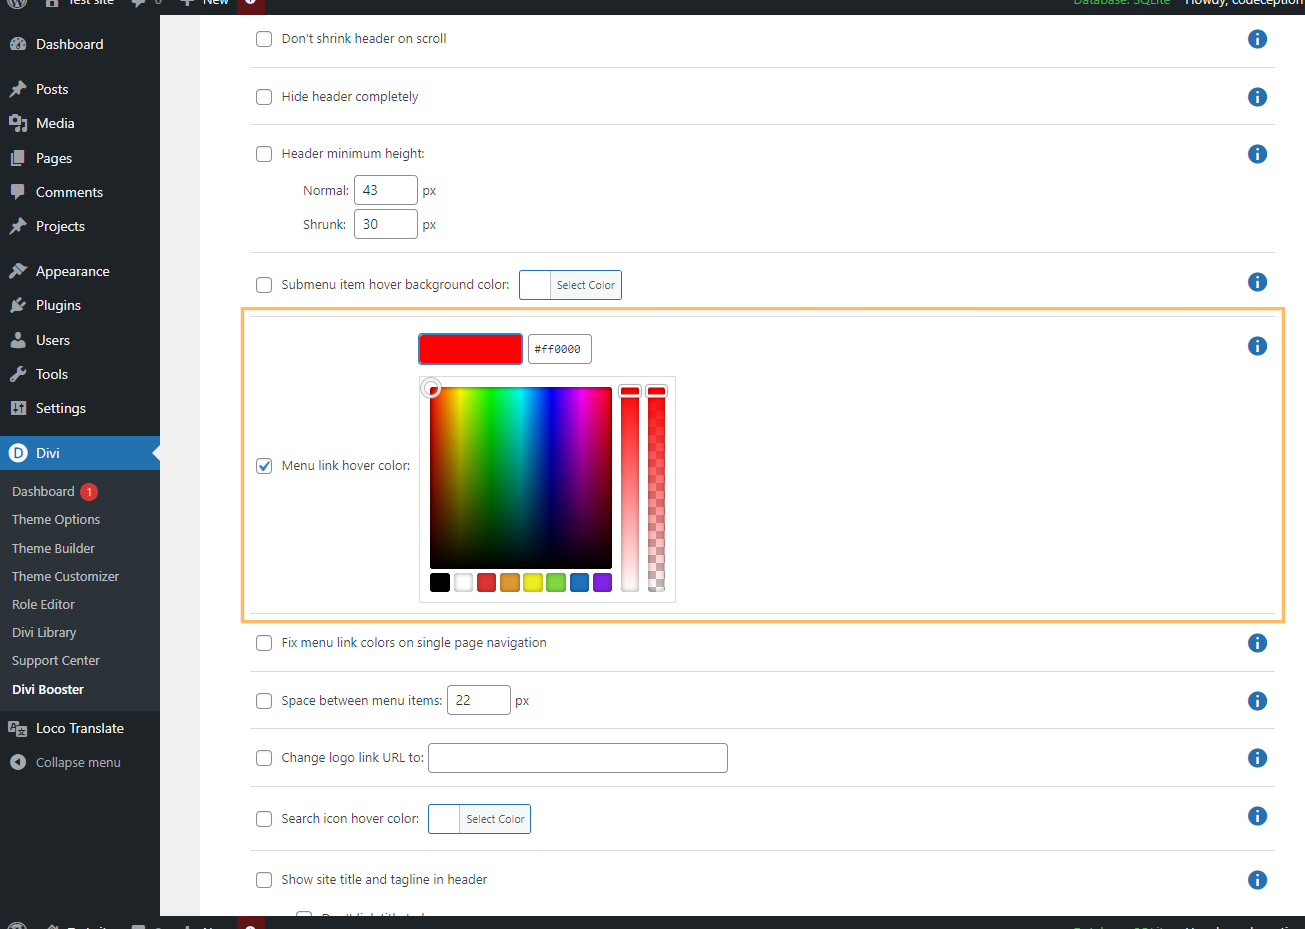Open the Appearance menu
Image resolution: width=1305 pixels, height=929 pixels.
(80, 271)
